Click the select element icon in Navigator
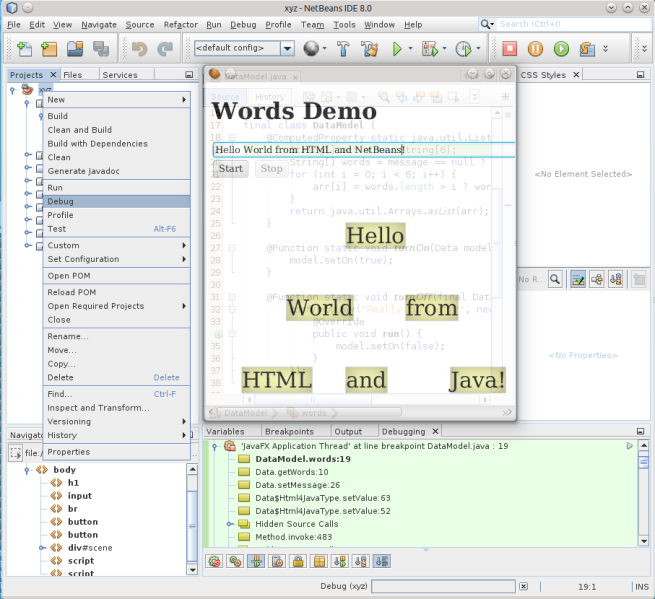Screen dimensions: 655x599 click(x=15, y=453)
